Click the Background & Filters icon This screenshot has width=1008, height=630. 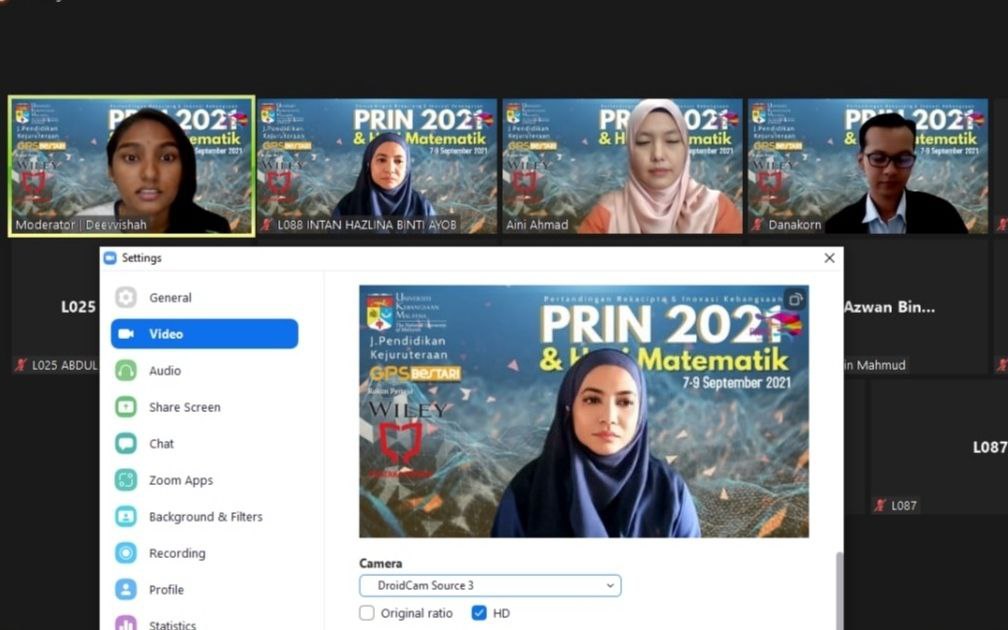(126, 516)
